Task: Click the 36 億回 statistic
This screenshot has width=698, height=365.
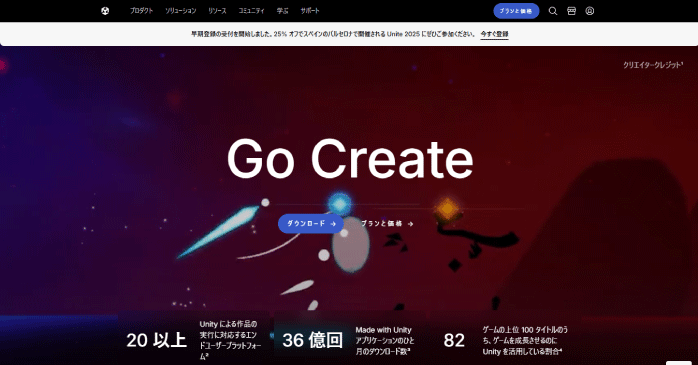Action: pyautogui.click(x=312, y=341)
